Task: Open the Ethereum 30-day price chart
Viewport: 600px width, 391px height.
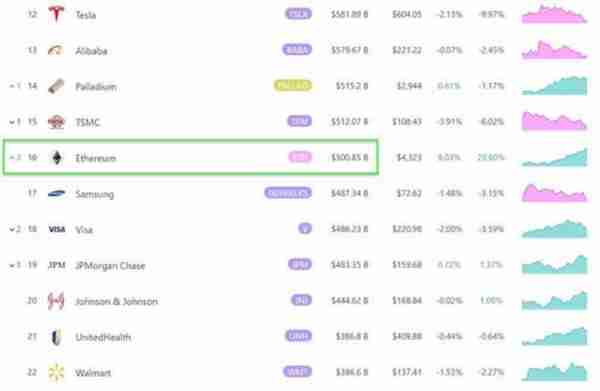Action: pyautogui.click(x=554, y=157)
